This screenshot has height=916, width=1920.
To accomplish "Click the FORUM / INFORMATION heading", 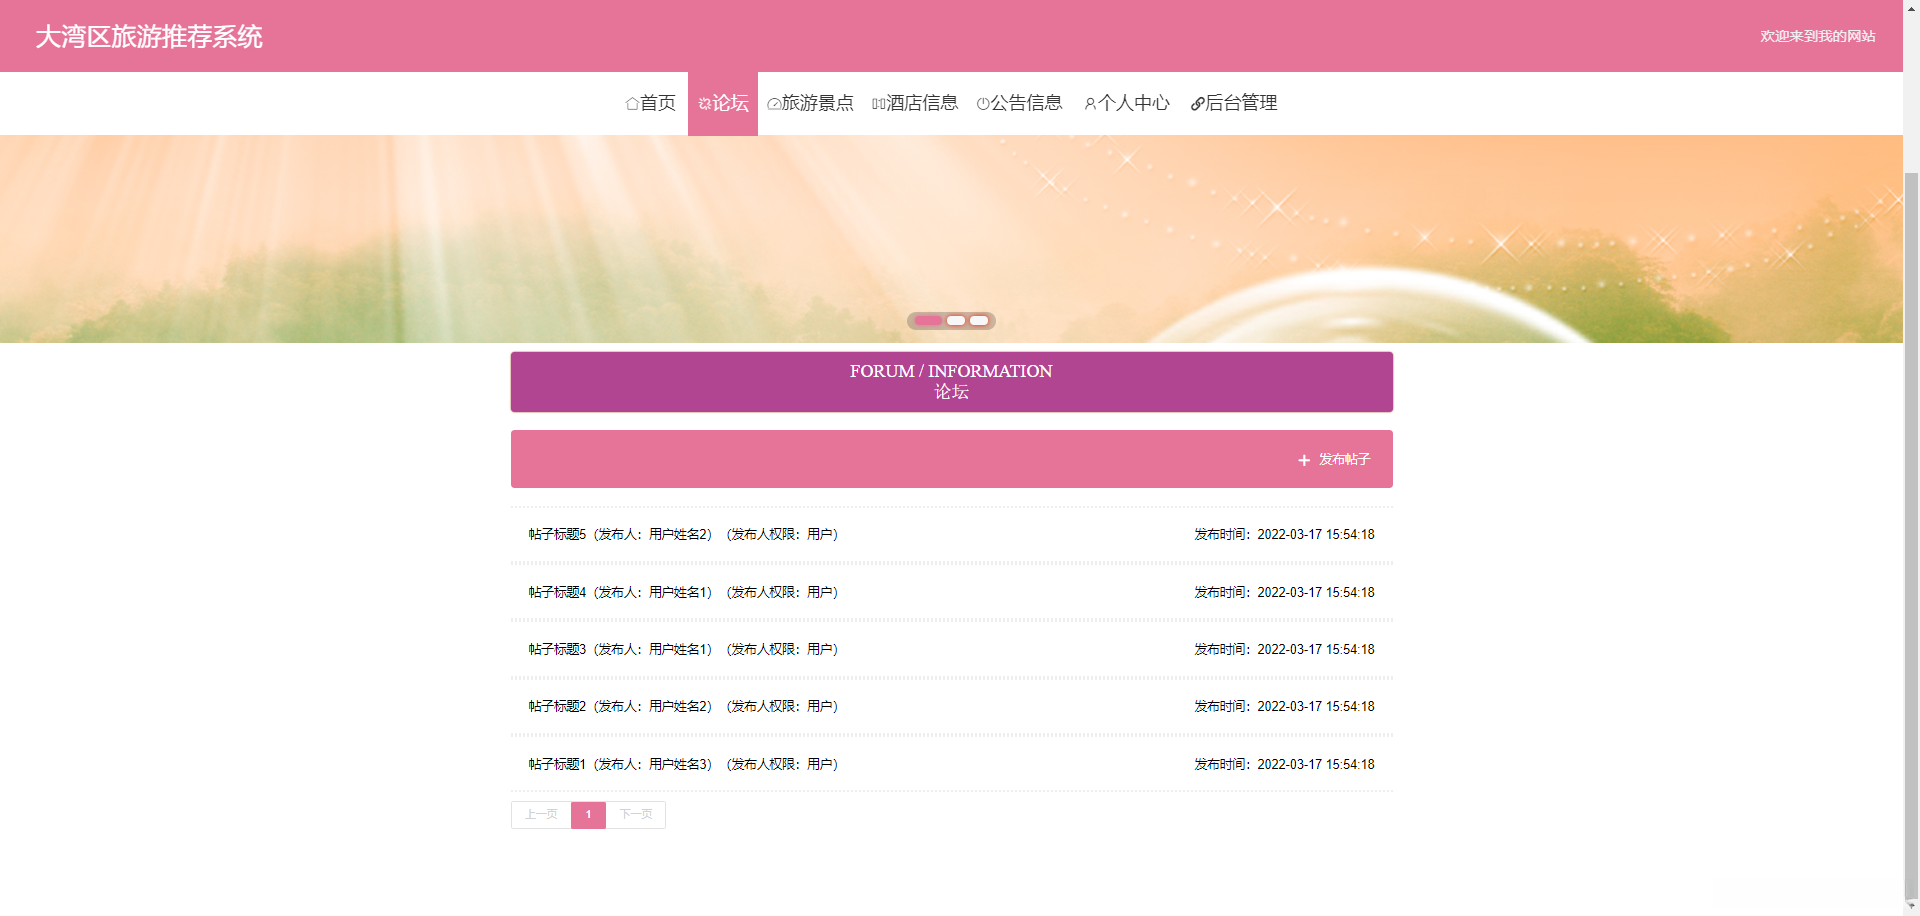I will [951, 371].
